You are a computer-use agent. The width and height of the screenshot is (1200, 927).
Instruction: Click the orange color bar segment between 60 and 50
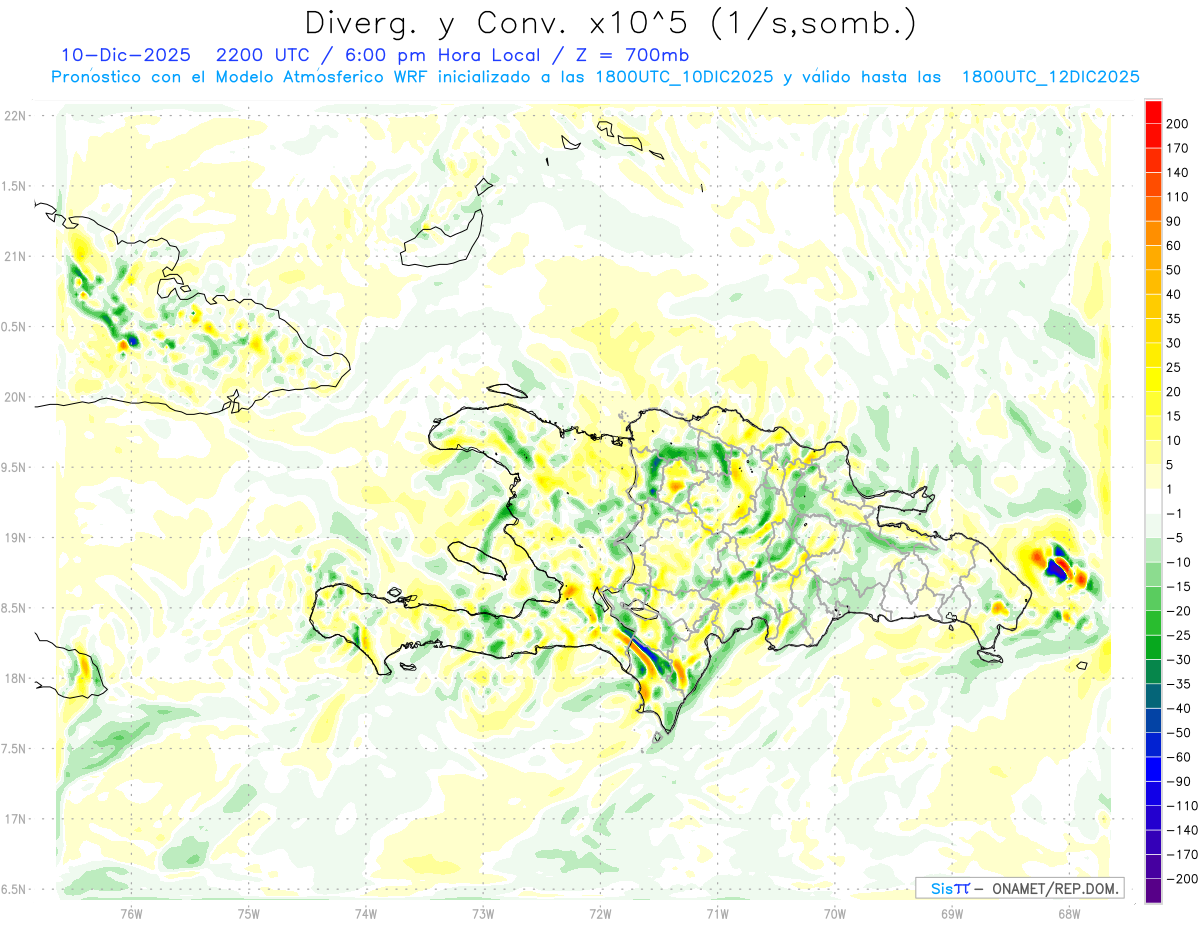1153,257
